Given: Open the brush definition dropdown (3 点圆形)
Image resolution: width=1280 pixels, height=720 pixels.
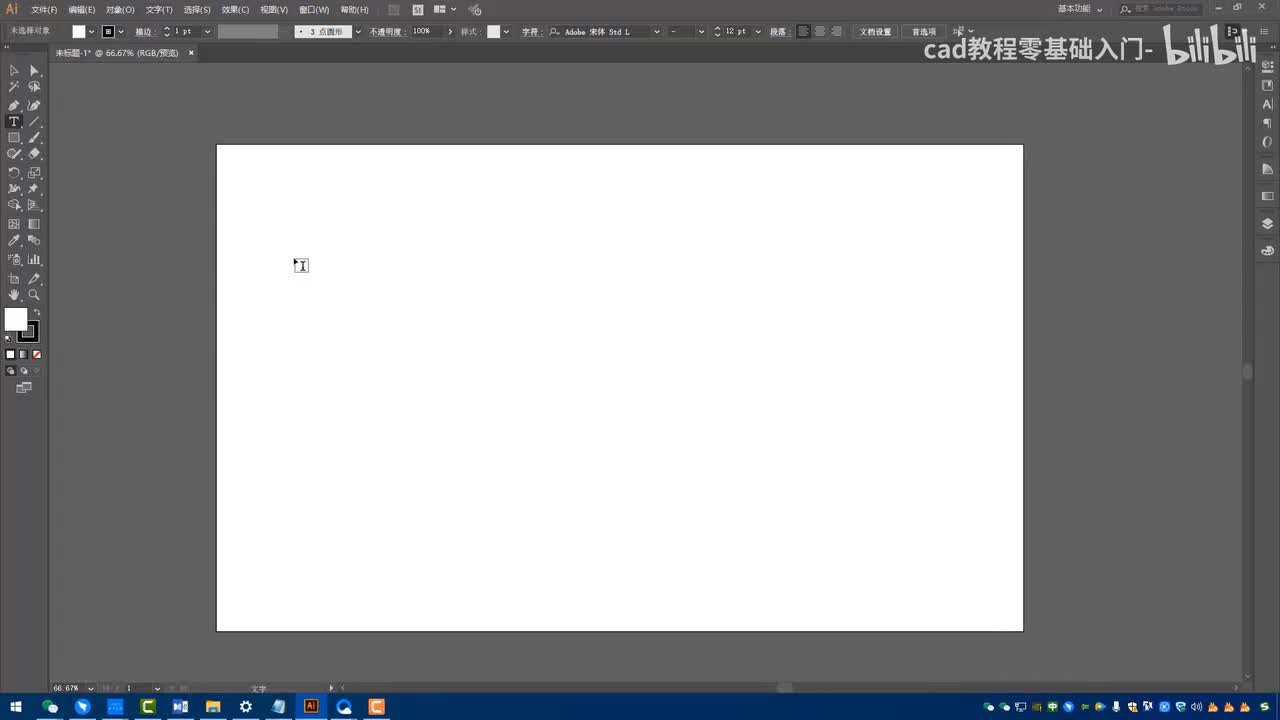Looking at the screenshot, I should click(x=359, y=32).
